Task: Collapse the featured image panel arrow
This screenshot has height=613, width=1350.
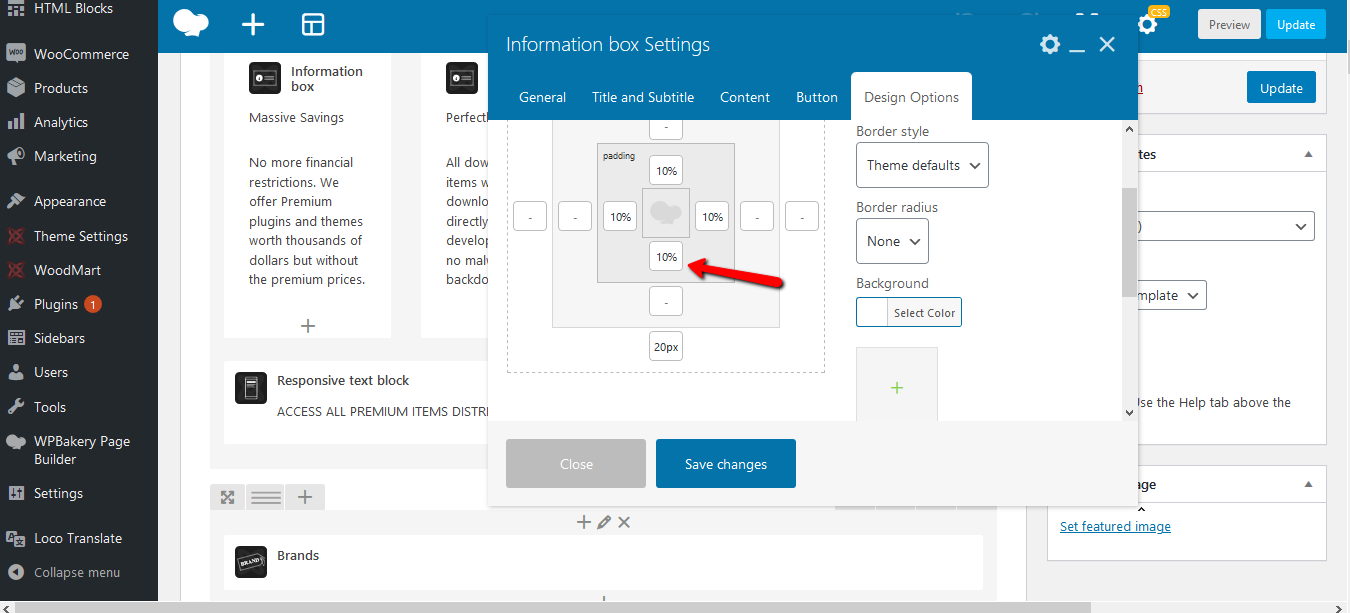Action: click(1308, 485)
